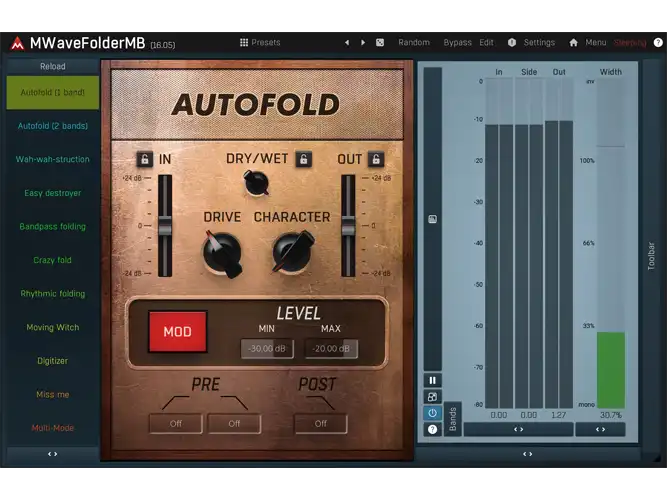Toggle the POST filter Off button
The height and width of the screenshot is (500, 667).
(x=321, y=424)
